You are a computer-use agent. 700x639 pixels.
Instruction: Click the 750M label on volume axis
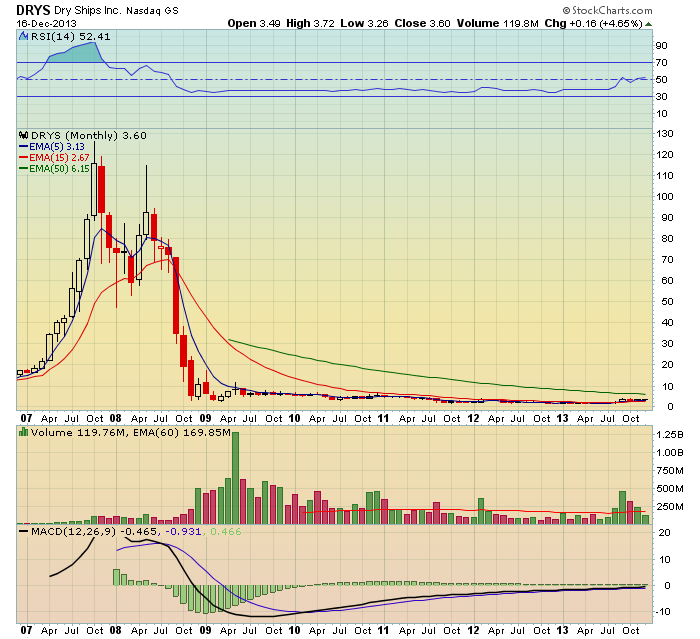click(669, 470)
